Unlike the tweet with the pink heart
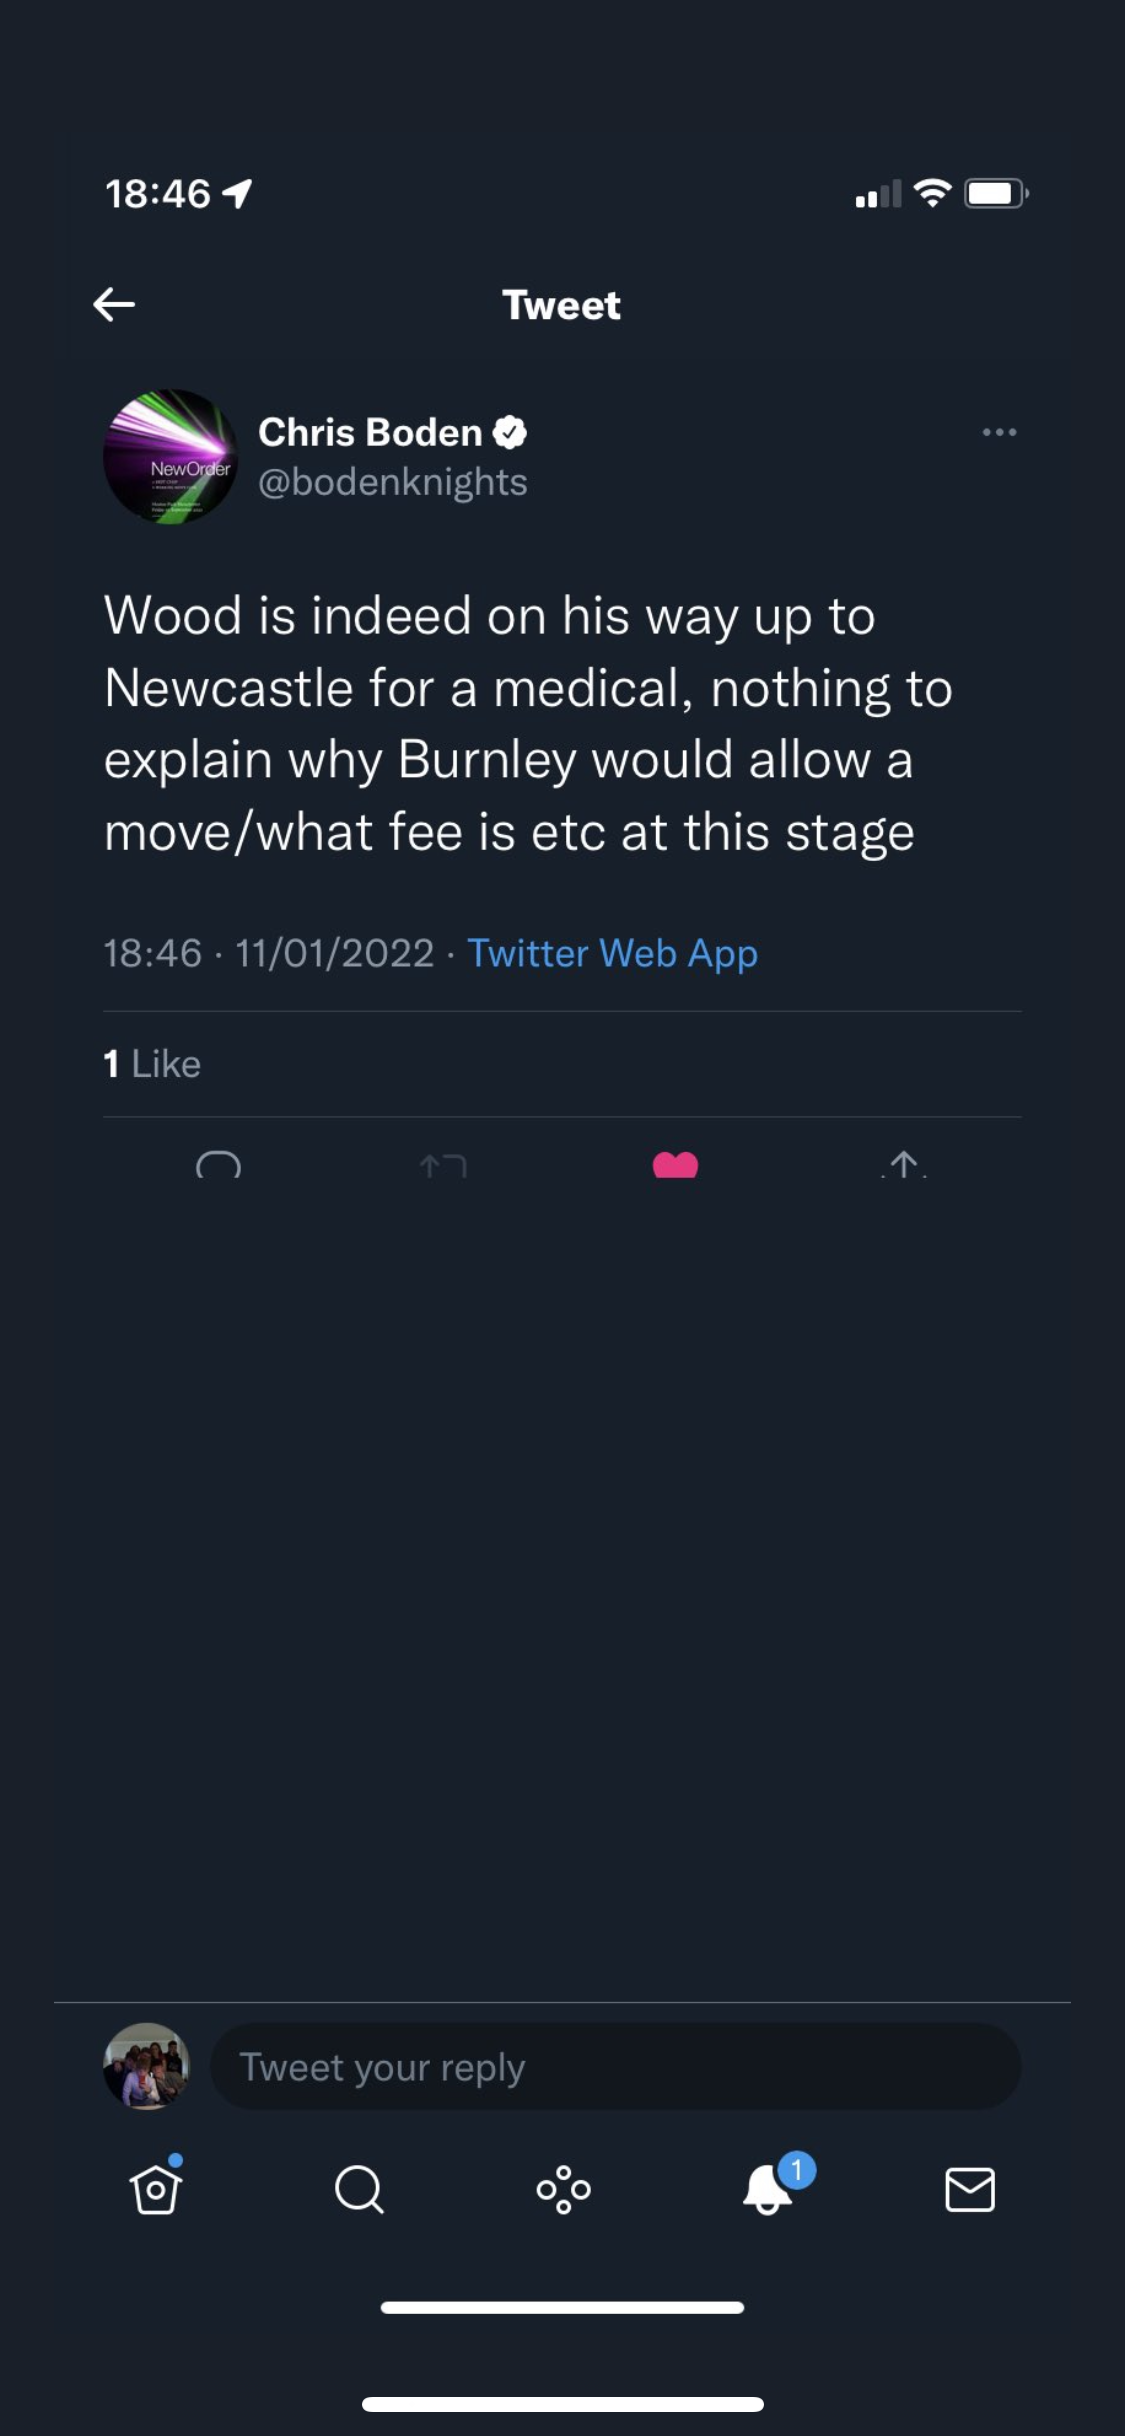Viewport: 1125px width, 2436px height. 675,1165
